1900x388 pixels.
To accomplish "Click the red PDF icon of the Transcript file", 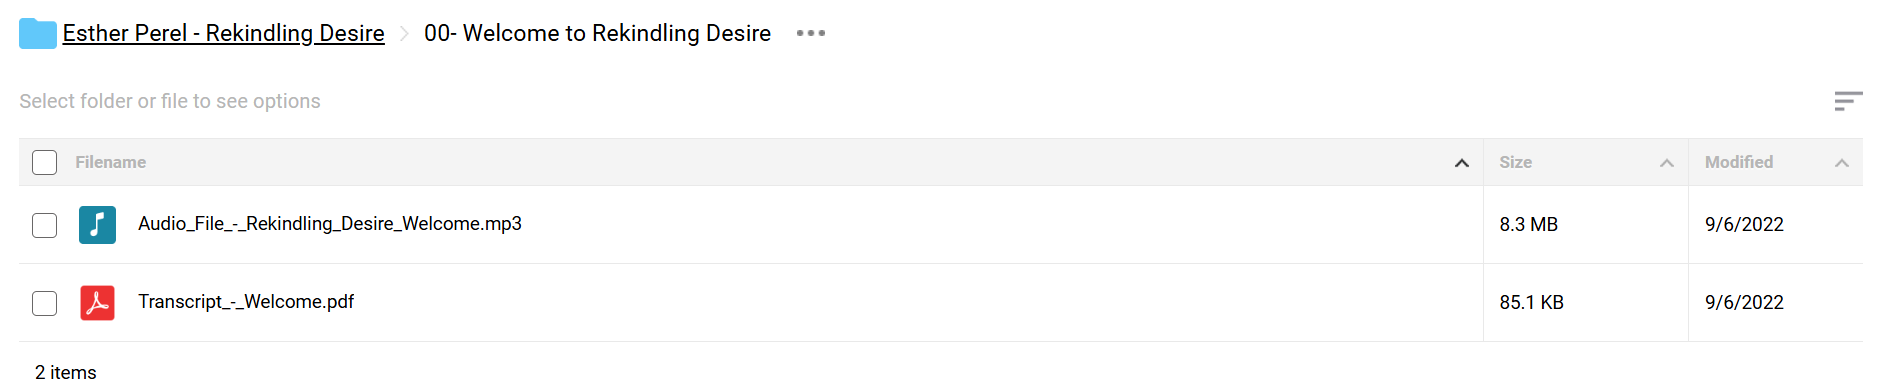I will [97, 303].
